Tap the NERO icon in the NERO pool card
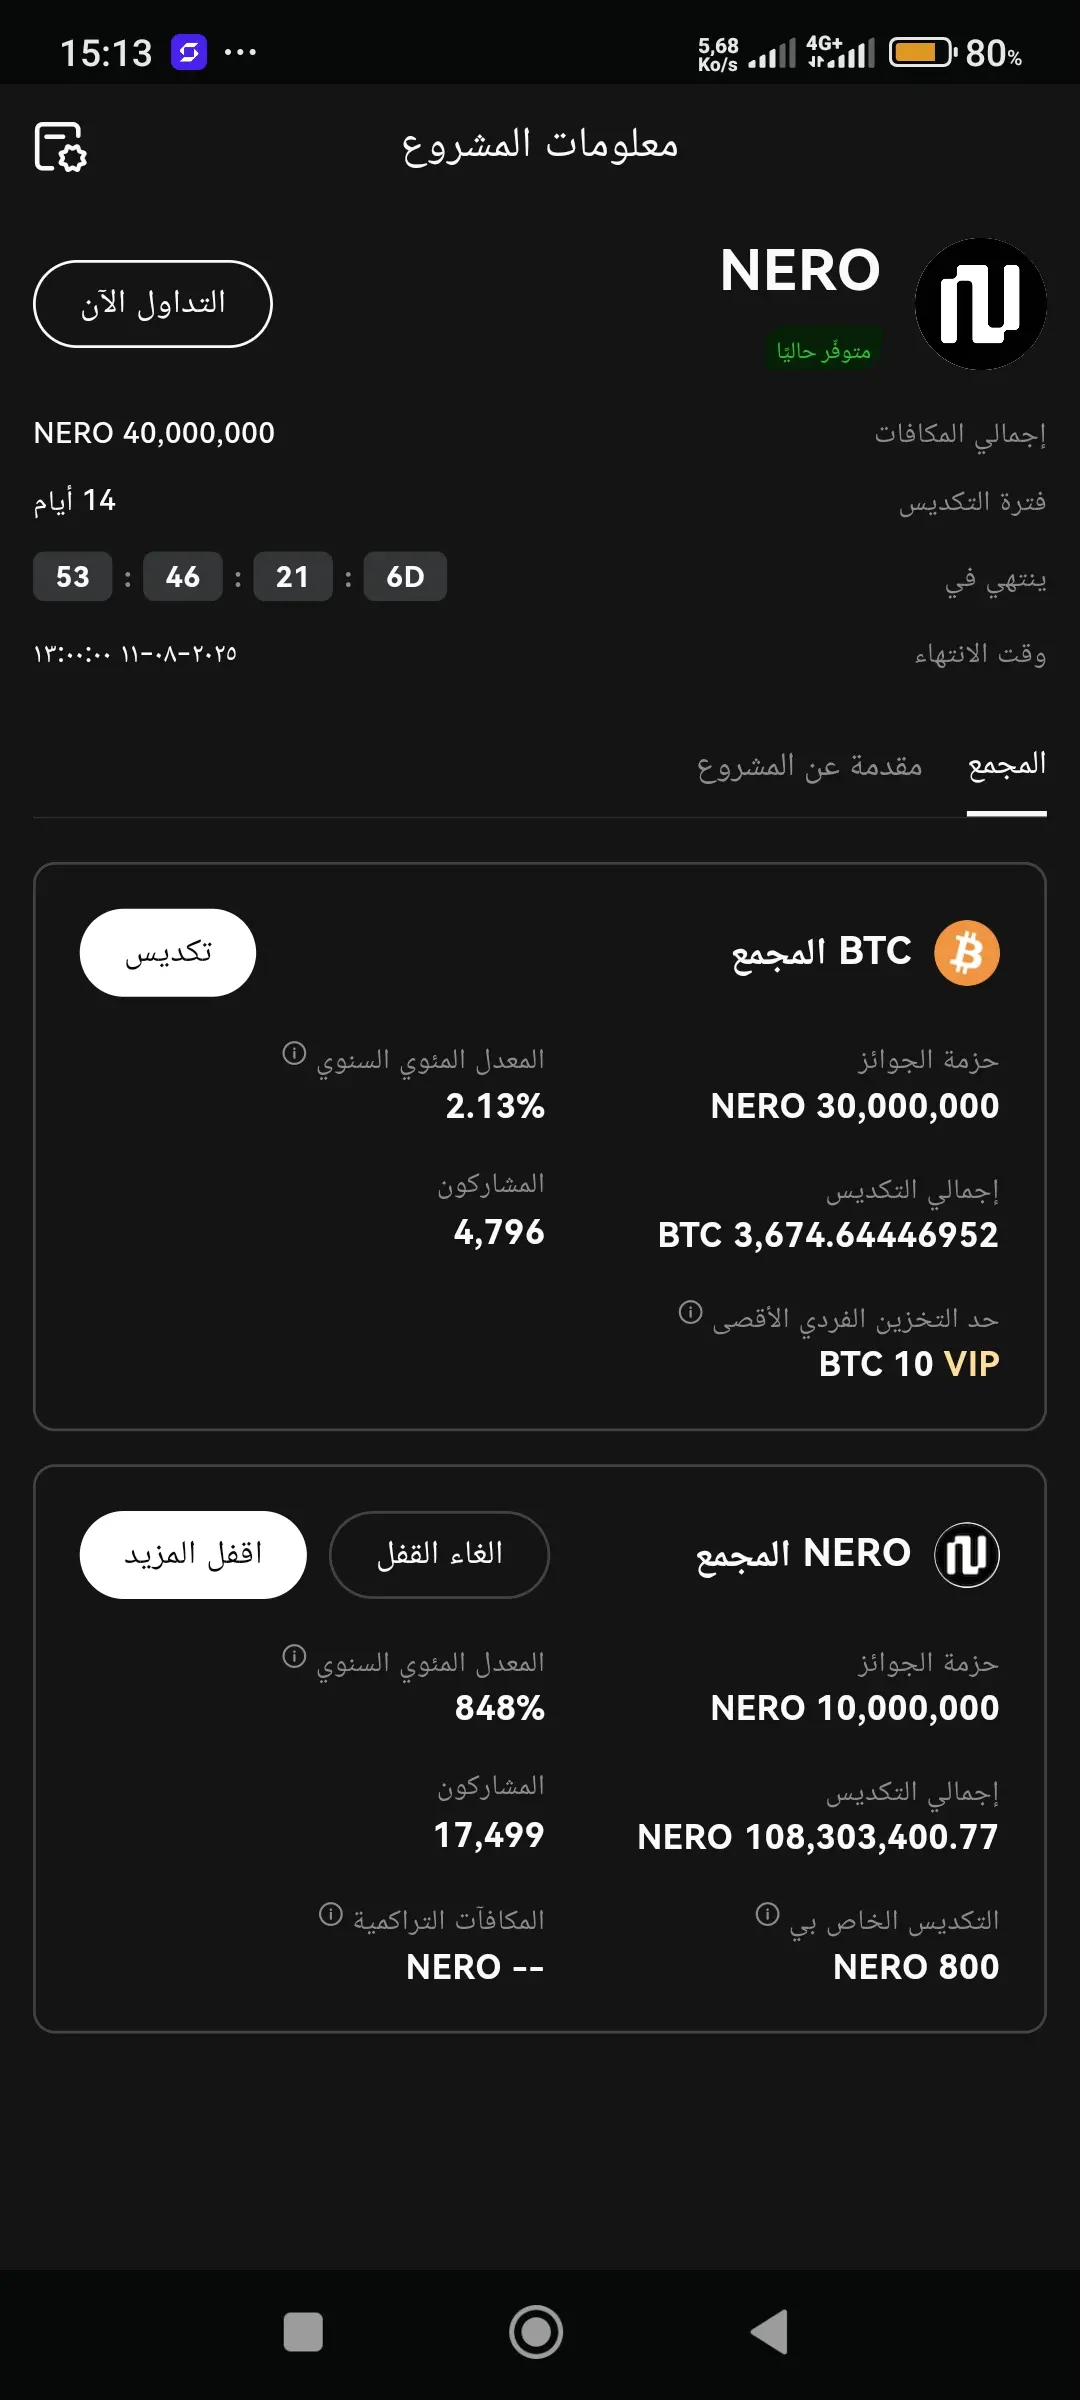 pyautogui.click(x=967, y=1555)
